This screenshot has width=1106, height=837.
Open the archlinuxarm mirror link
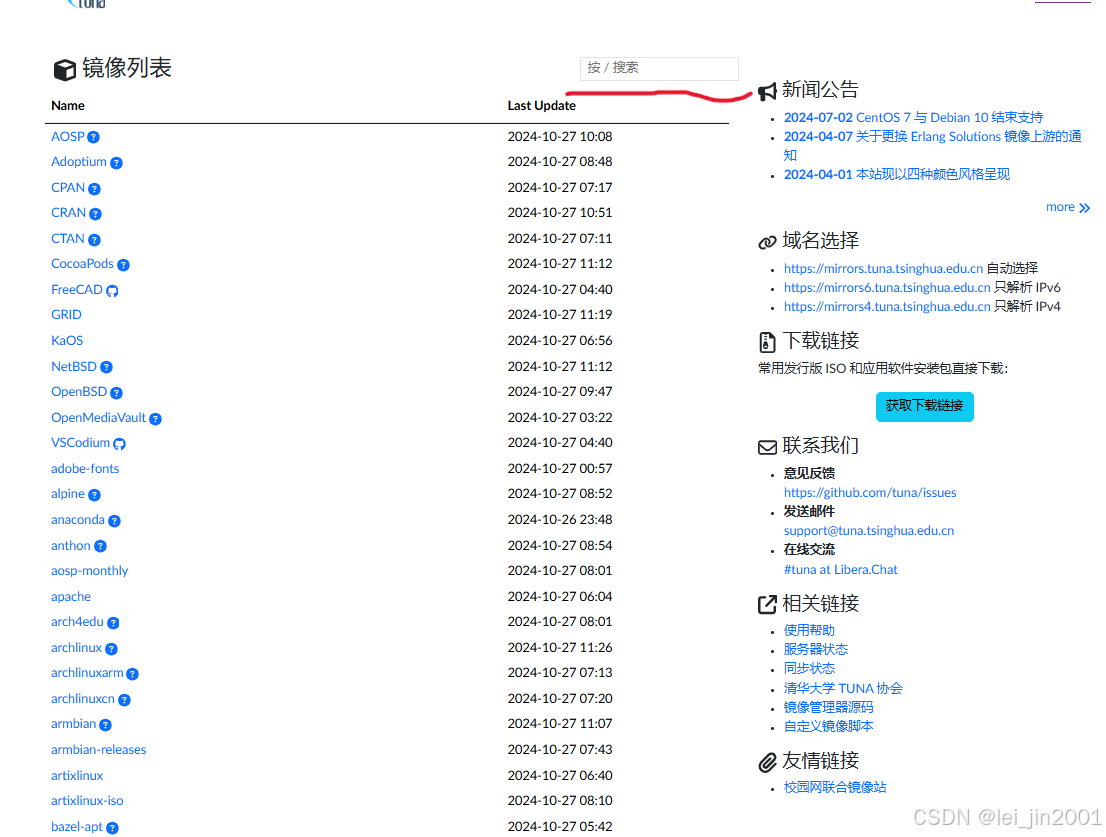[x=87, y=673]
